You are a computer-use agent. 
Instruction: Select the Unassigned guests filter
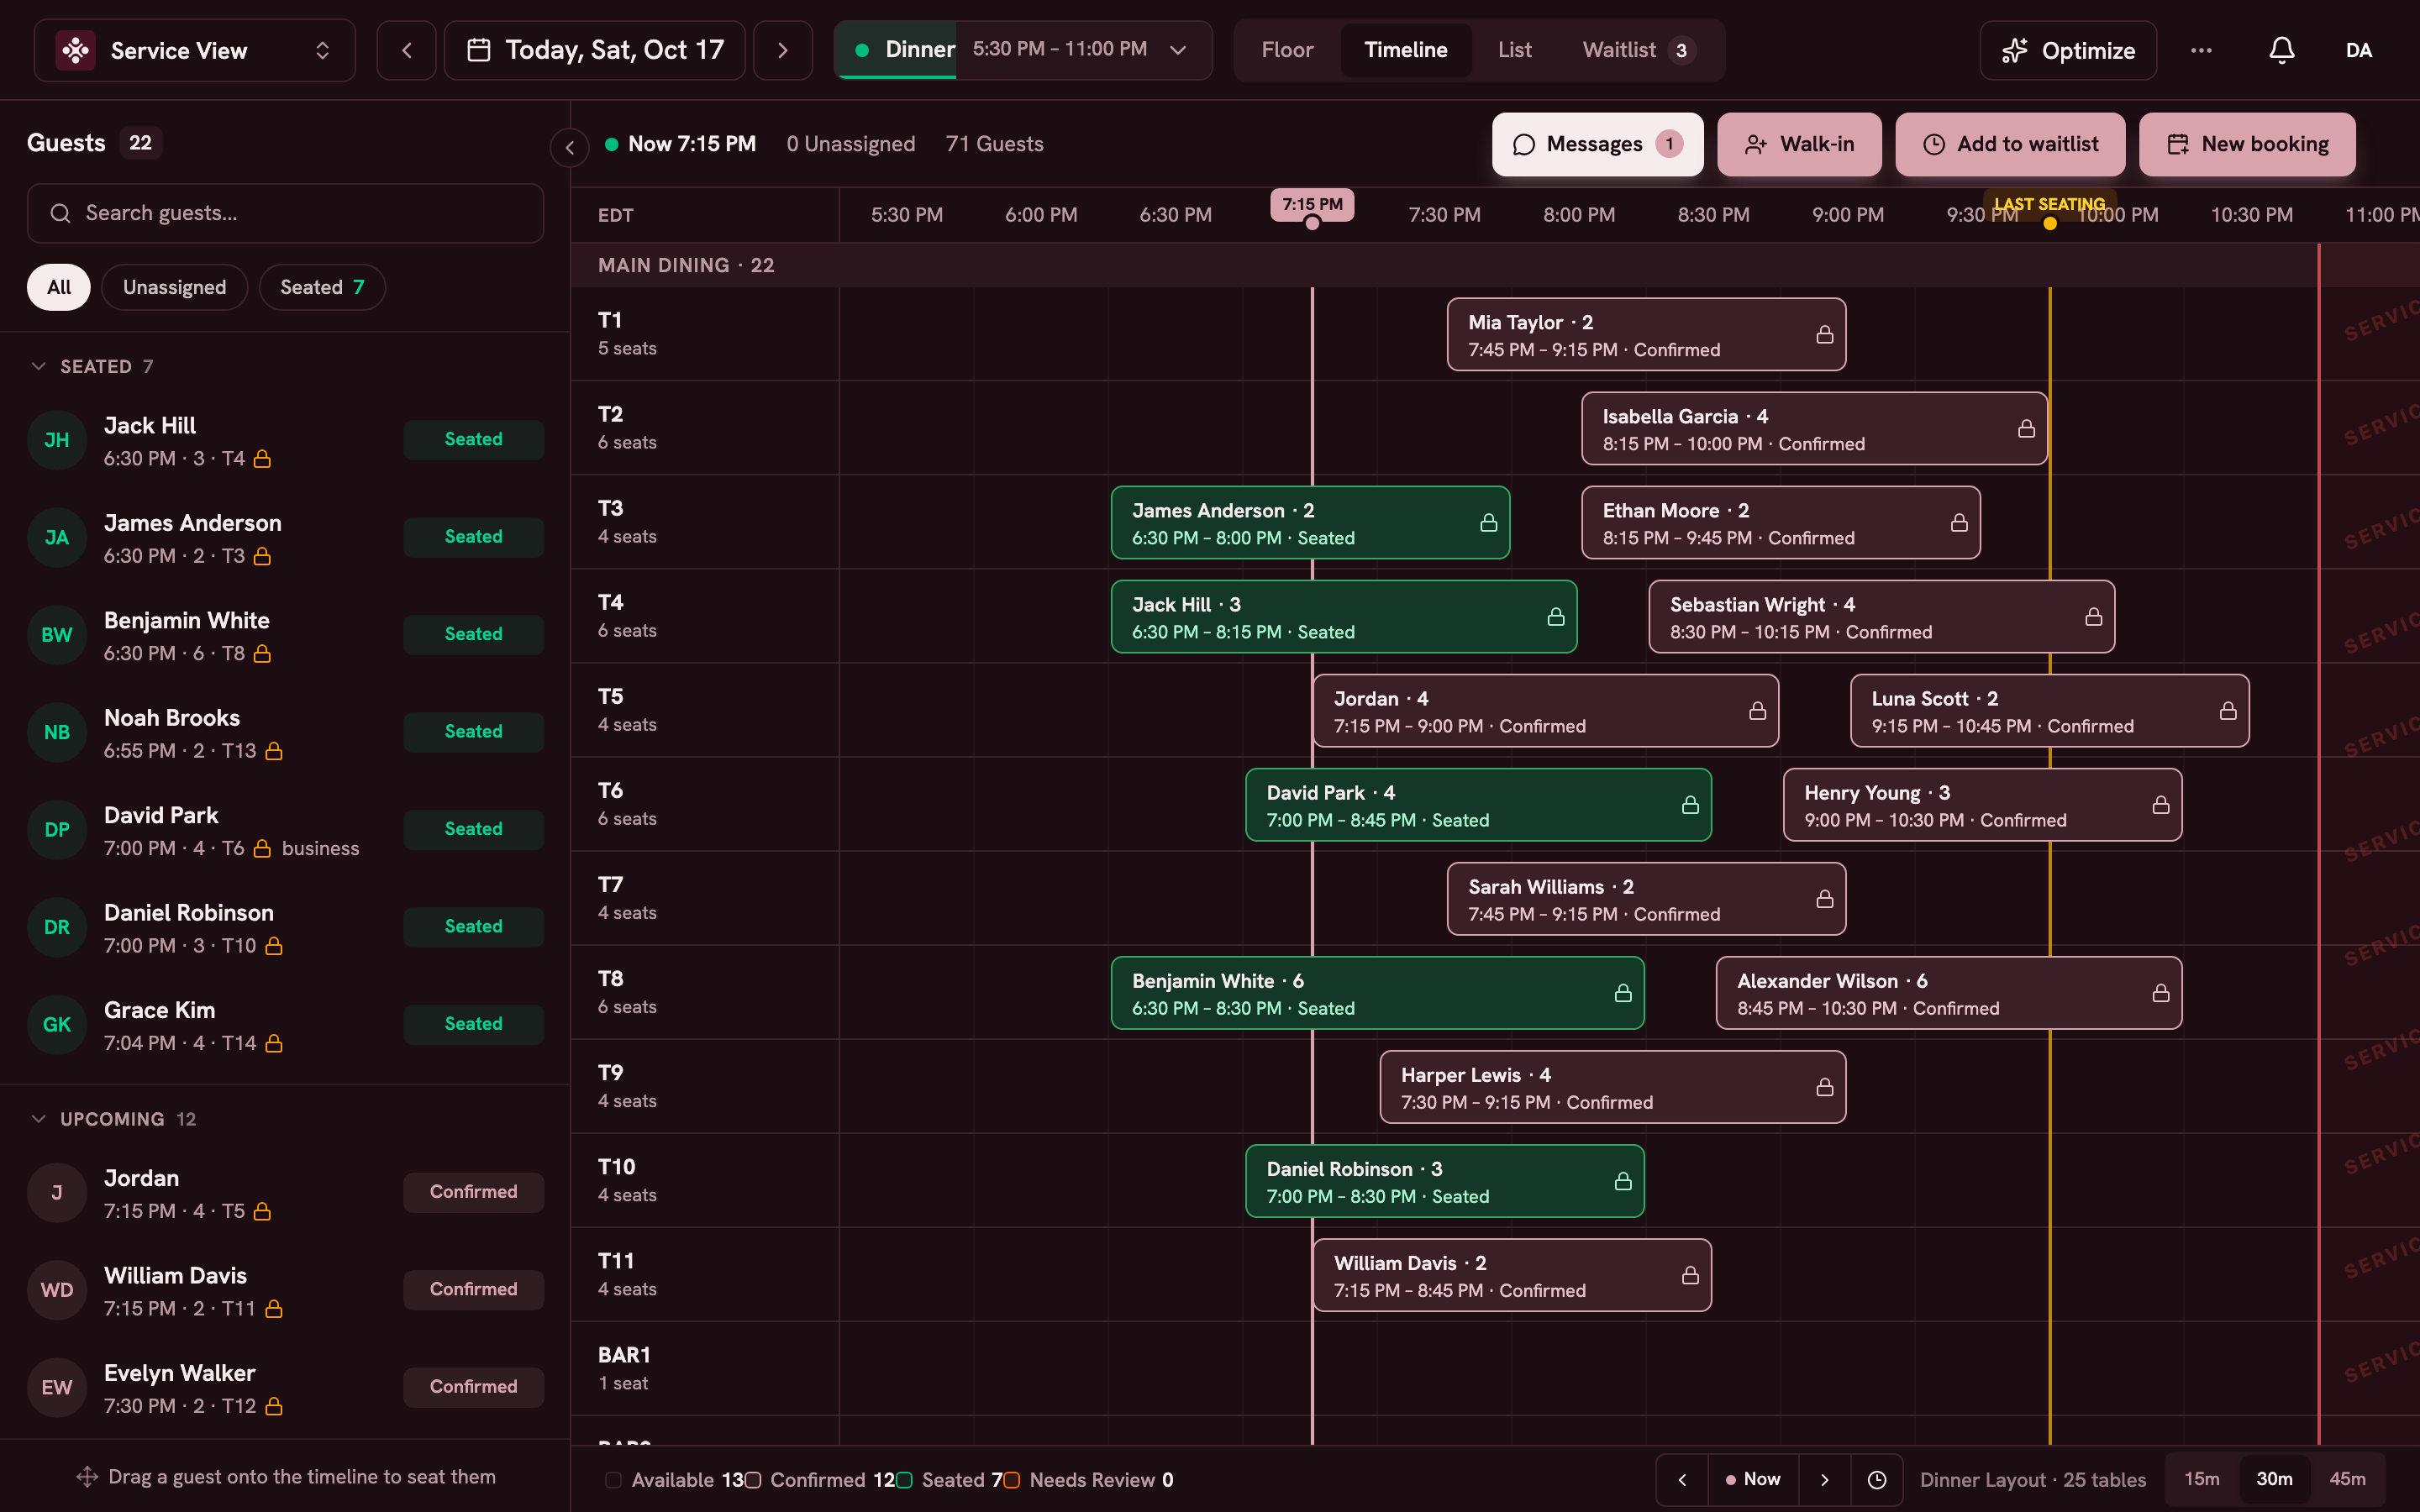(x=174, y=287)
